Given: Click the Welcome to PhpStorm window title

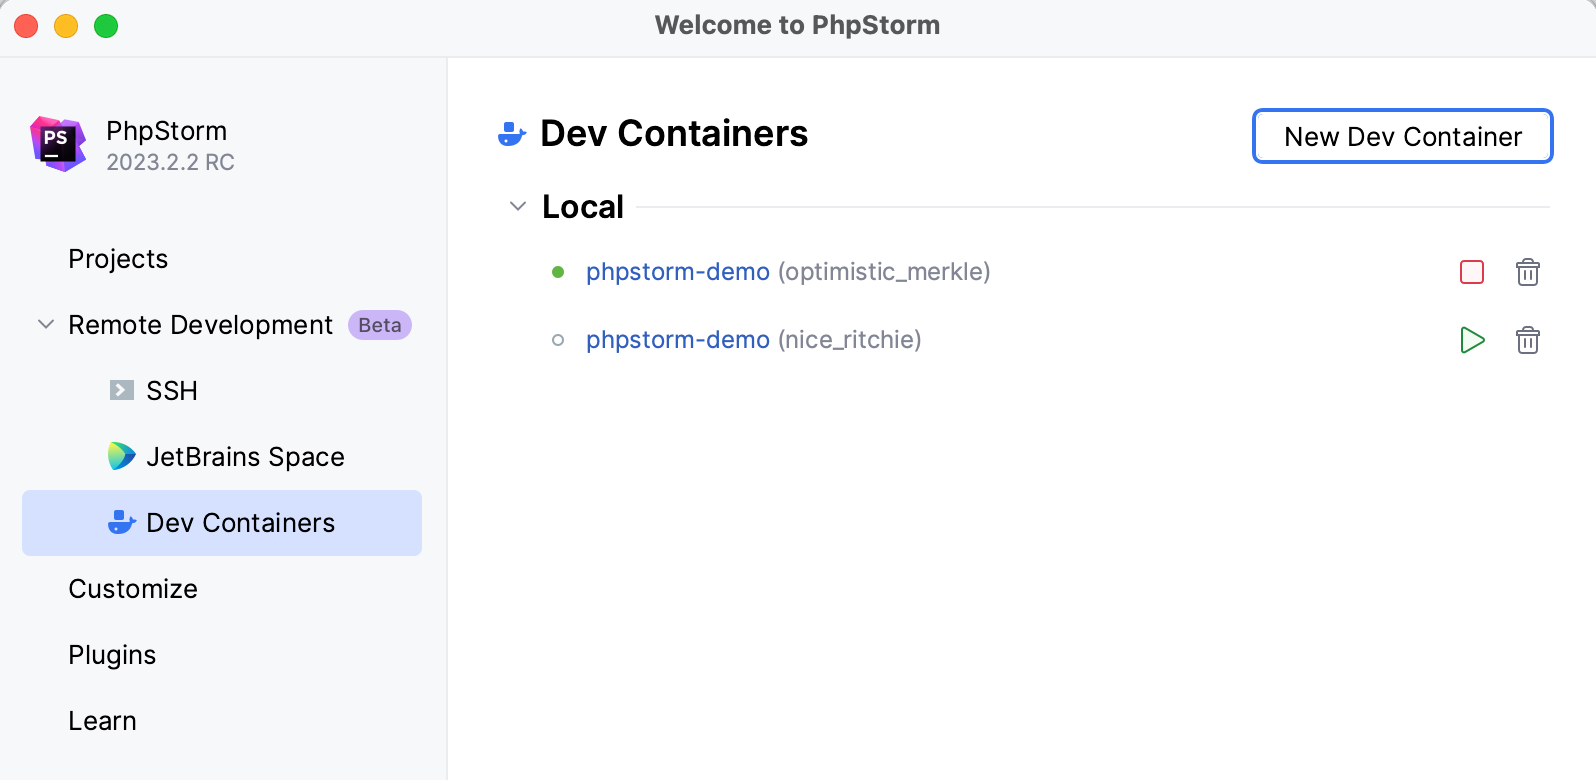Looking at the screenshot, I should click(x=798, y=25).
